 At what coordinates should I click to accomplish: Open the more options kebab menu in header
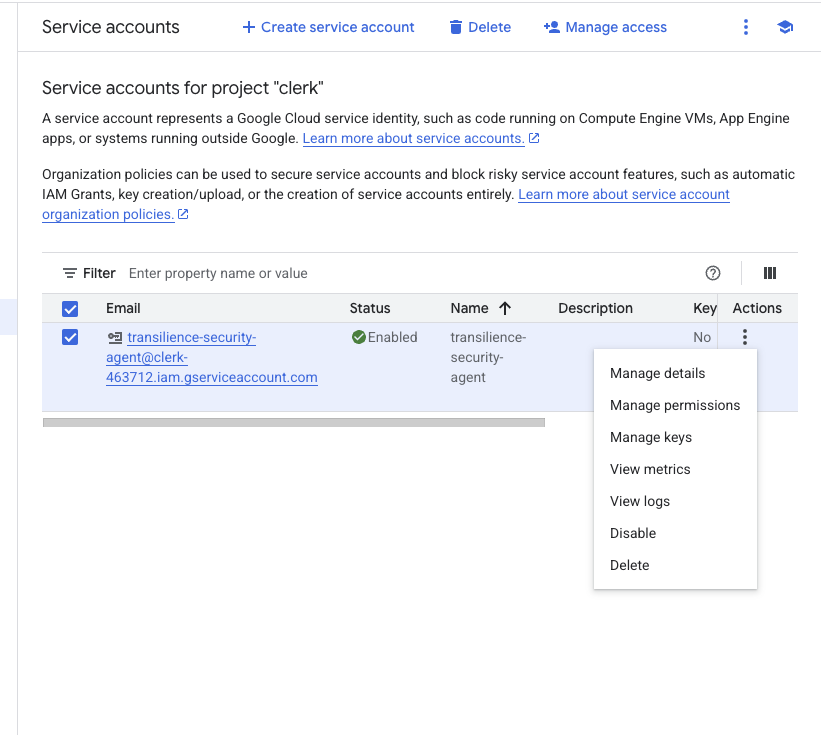[x=746, y=27]
